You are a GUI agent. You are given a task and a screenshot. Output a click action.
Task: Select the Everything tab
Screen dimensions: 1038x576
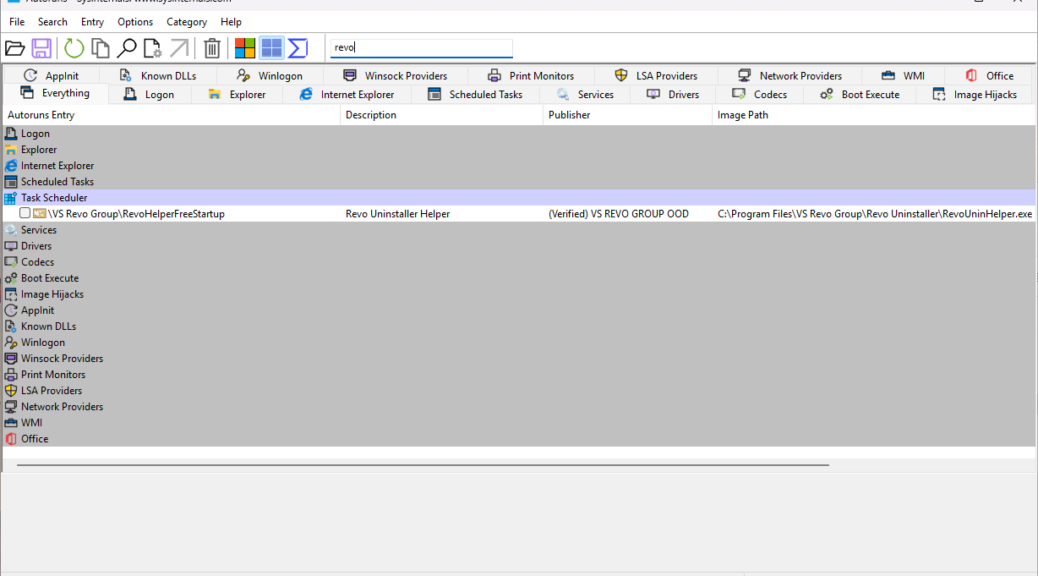click(x=55, y=93)
